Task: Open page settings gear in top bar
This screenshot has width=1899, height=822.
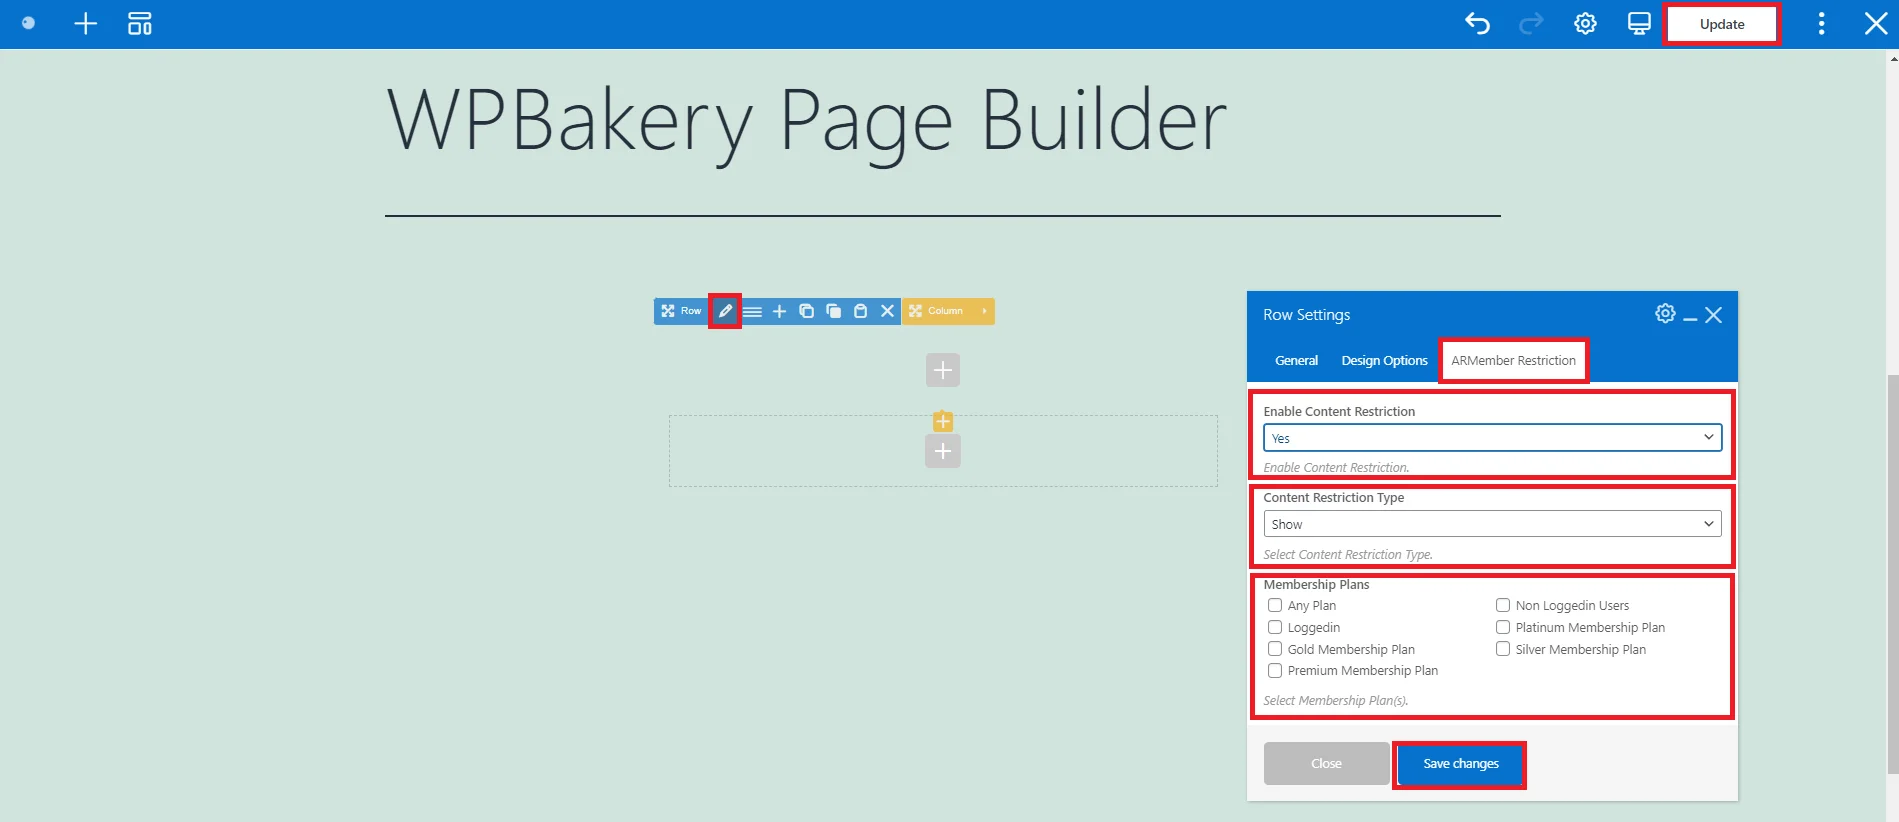Action: pyautogui.click(x=1585, y=24)
